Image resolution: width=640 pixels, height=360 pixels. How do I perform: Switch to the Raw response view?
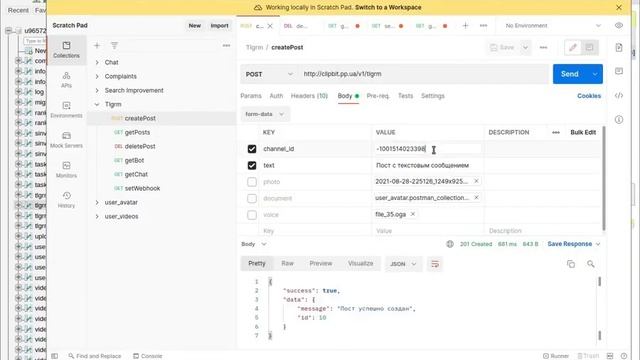tap(287, 264)
